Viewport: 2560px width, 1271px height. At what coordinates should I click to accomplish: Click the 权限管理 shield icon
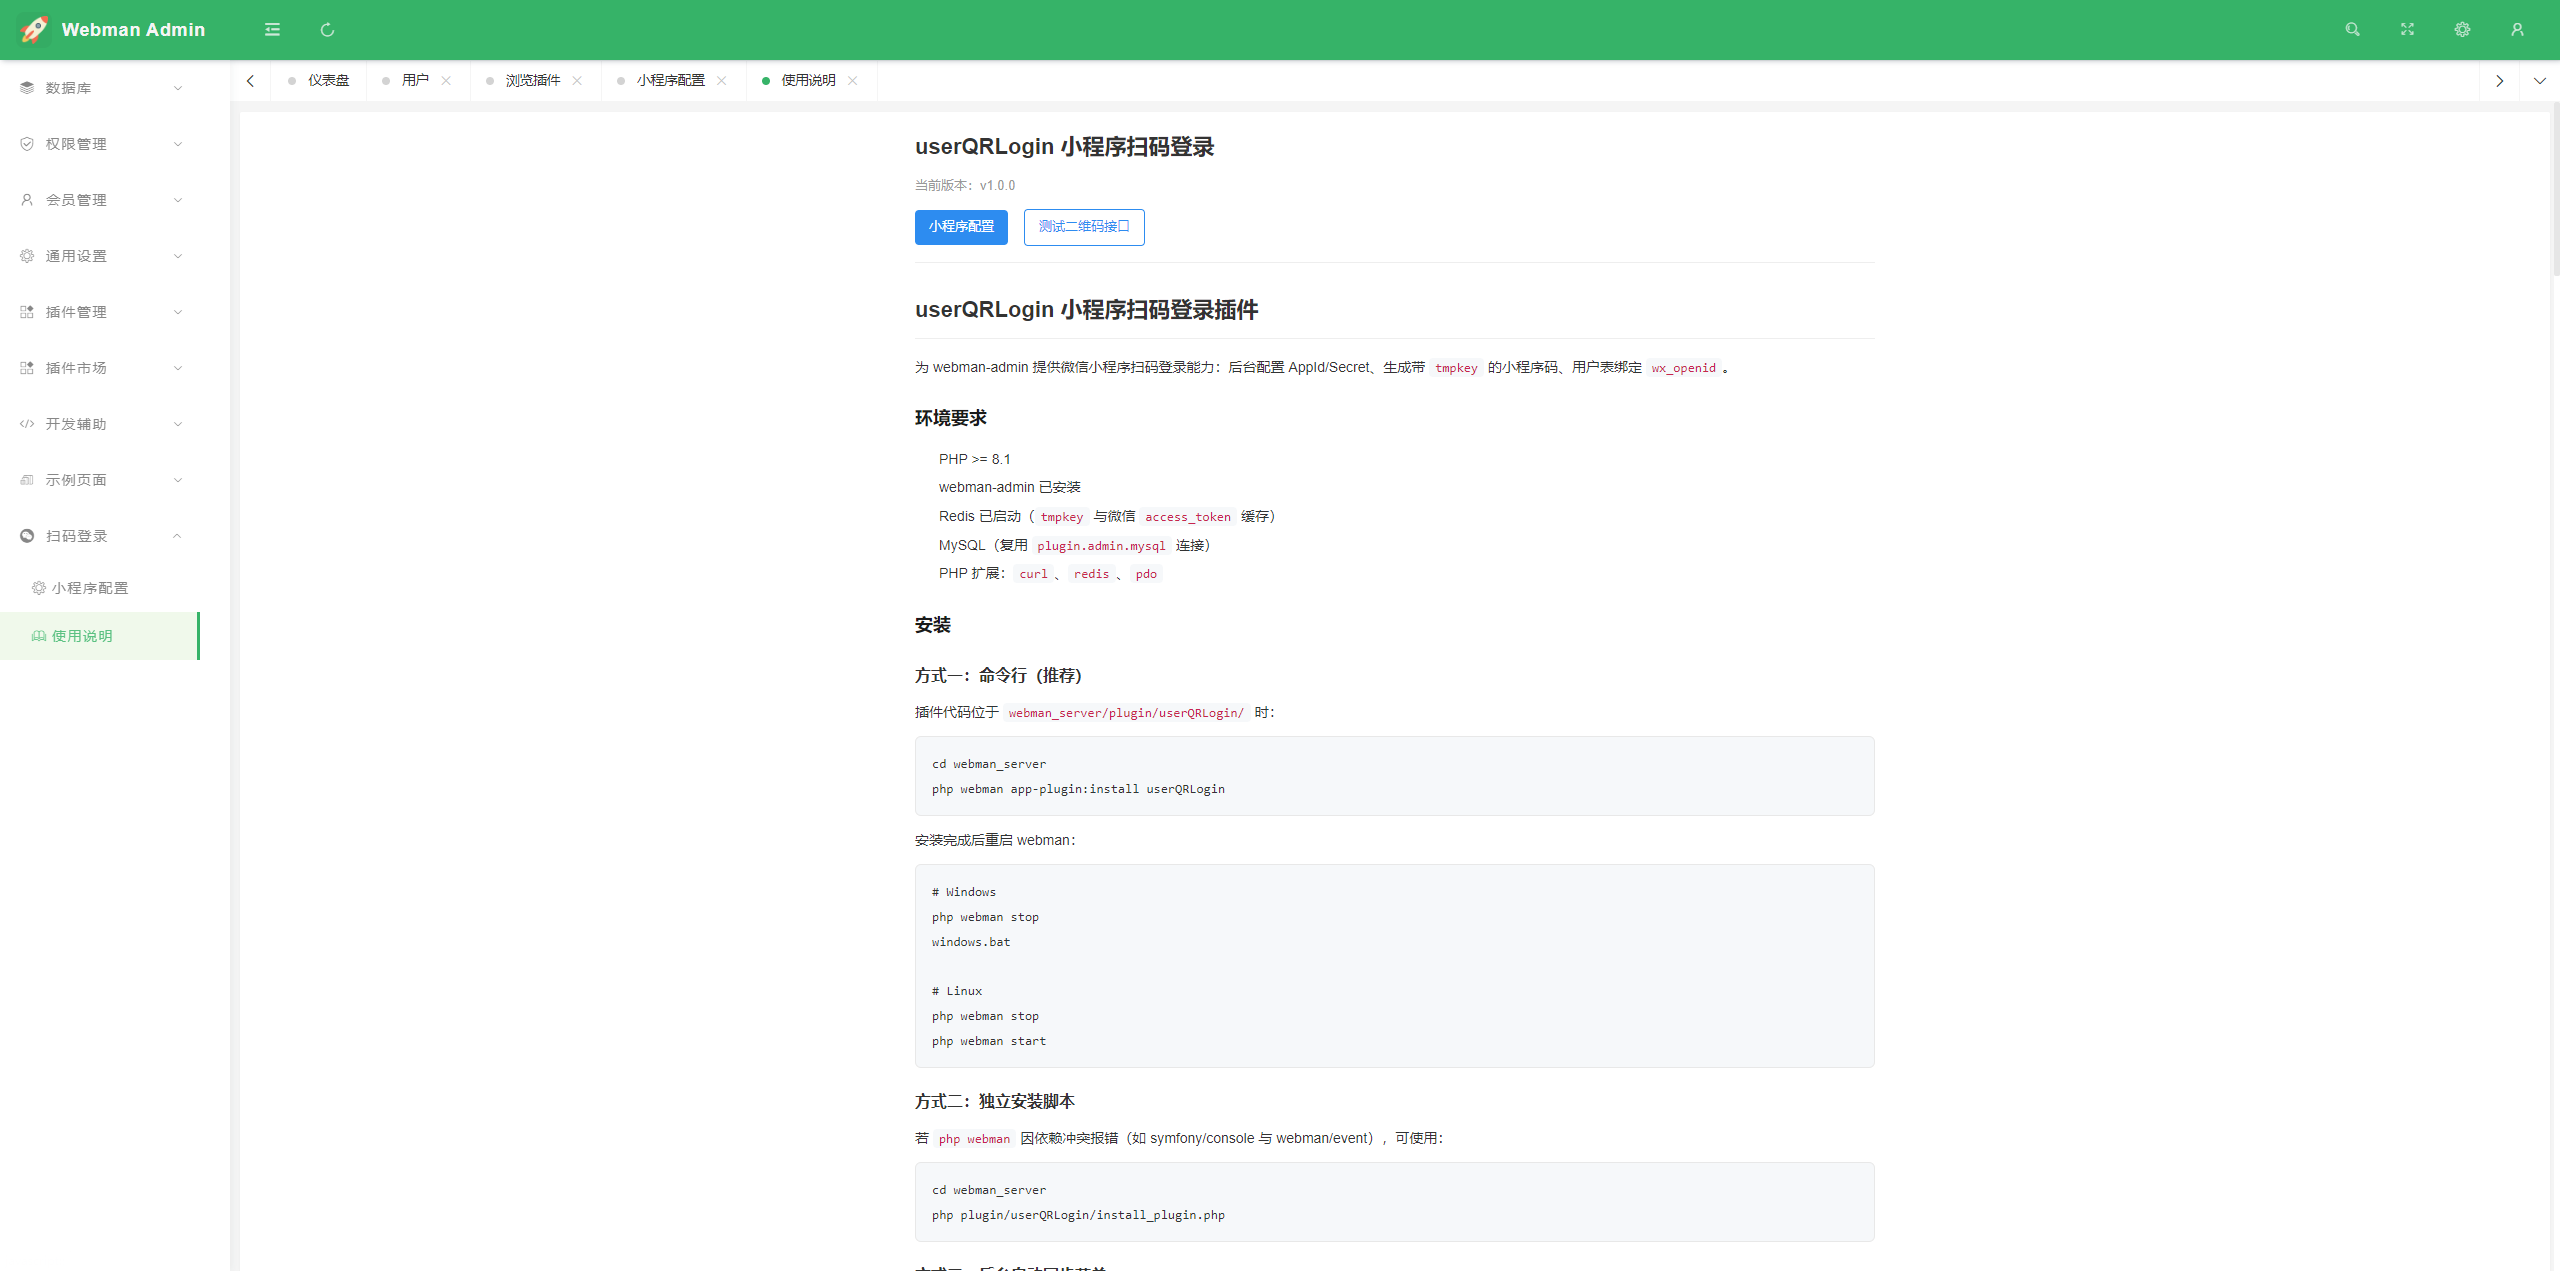27,144
